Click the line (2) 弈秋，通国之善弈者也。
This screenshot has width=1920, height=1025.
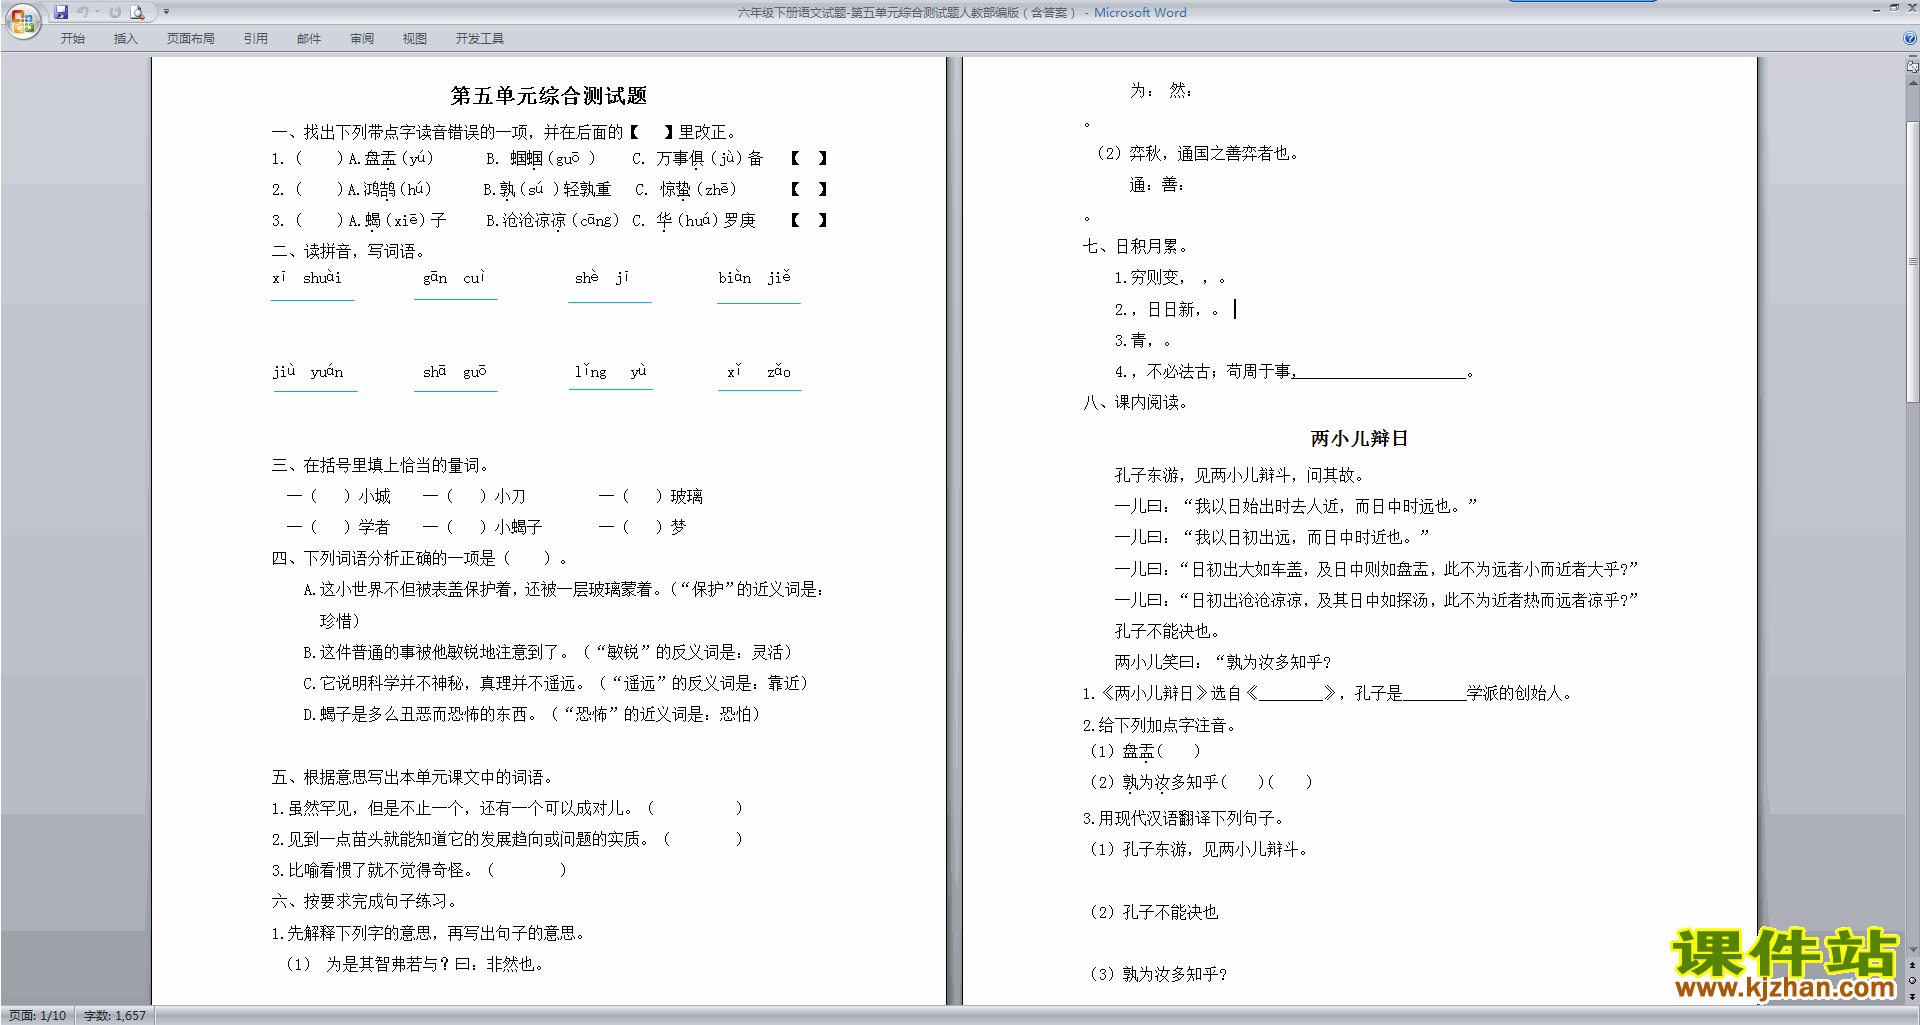point(1197,153)
